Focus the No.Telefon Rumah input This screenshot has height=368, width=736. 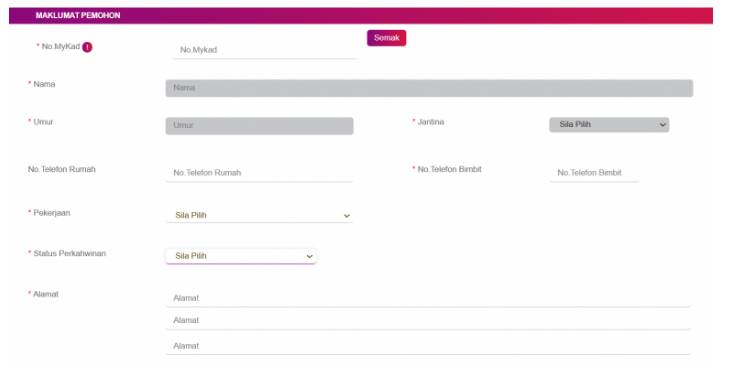(259, 173)
